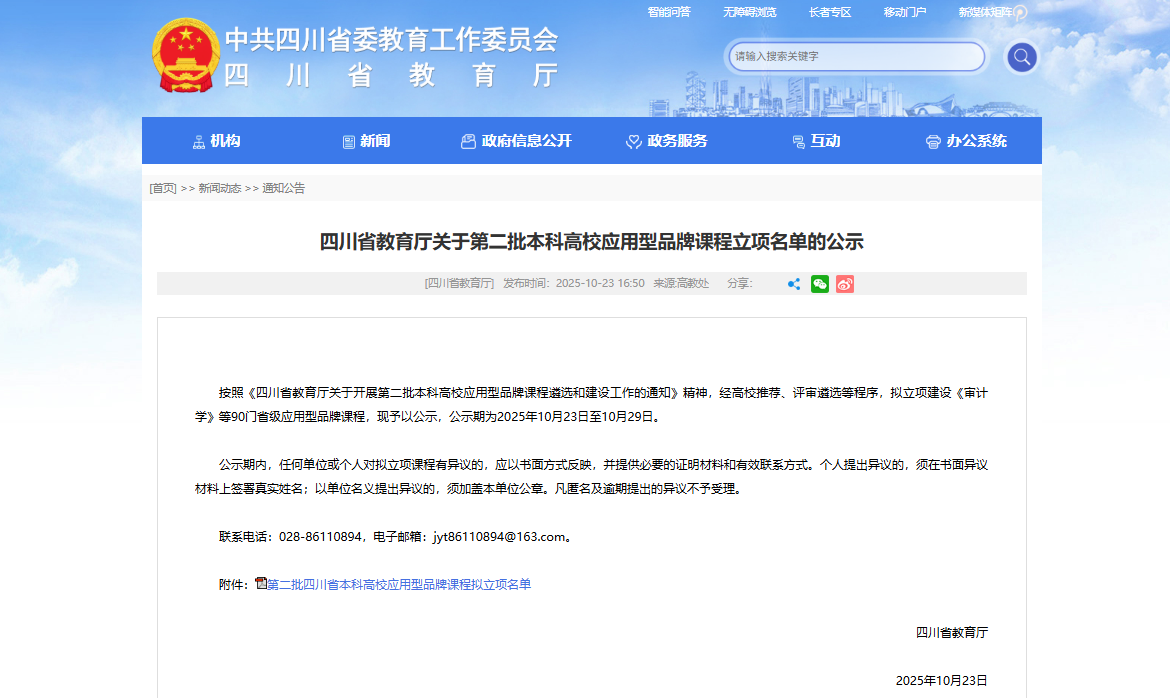Click the document icon beside the attachment
The height and width of the screenshot is (698, 1170).
coord(261,582)
